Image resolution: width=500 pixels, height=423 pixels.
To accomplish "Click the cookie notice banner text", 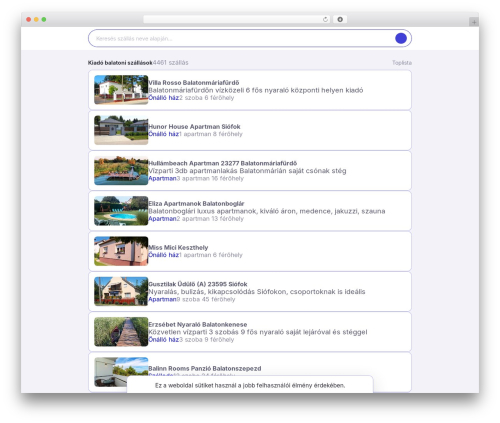I will point(250,385).
